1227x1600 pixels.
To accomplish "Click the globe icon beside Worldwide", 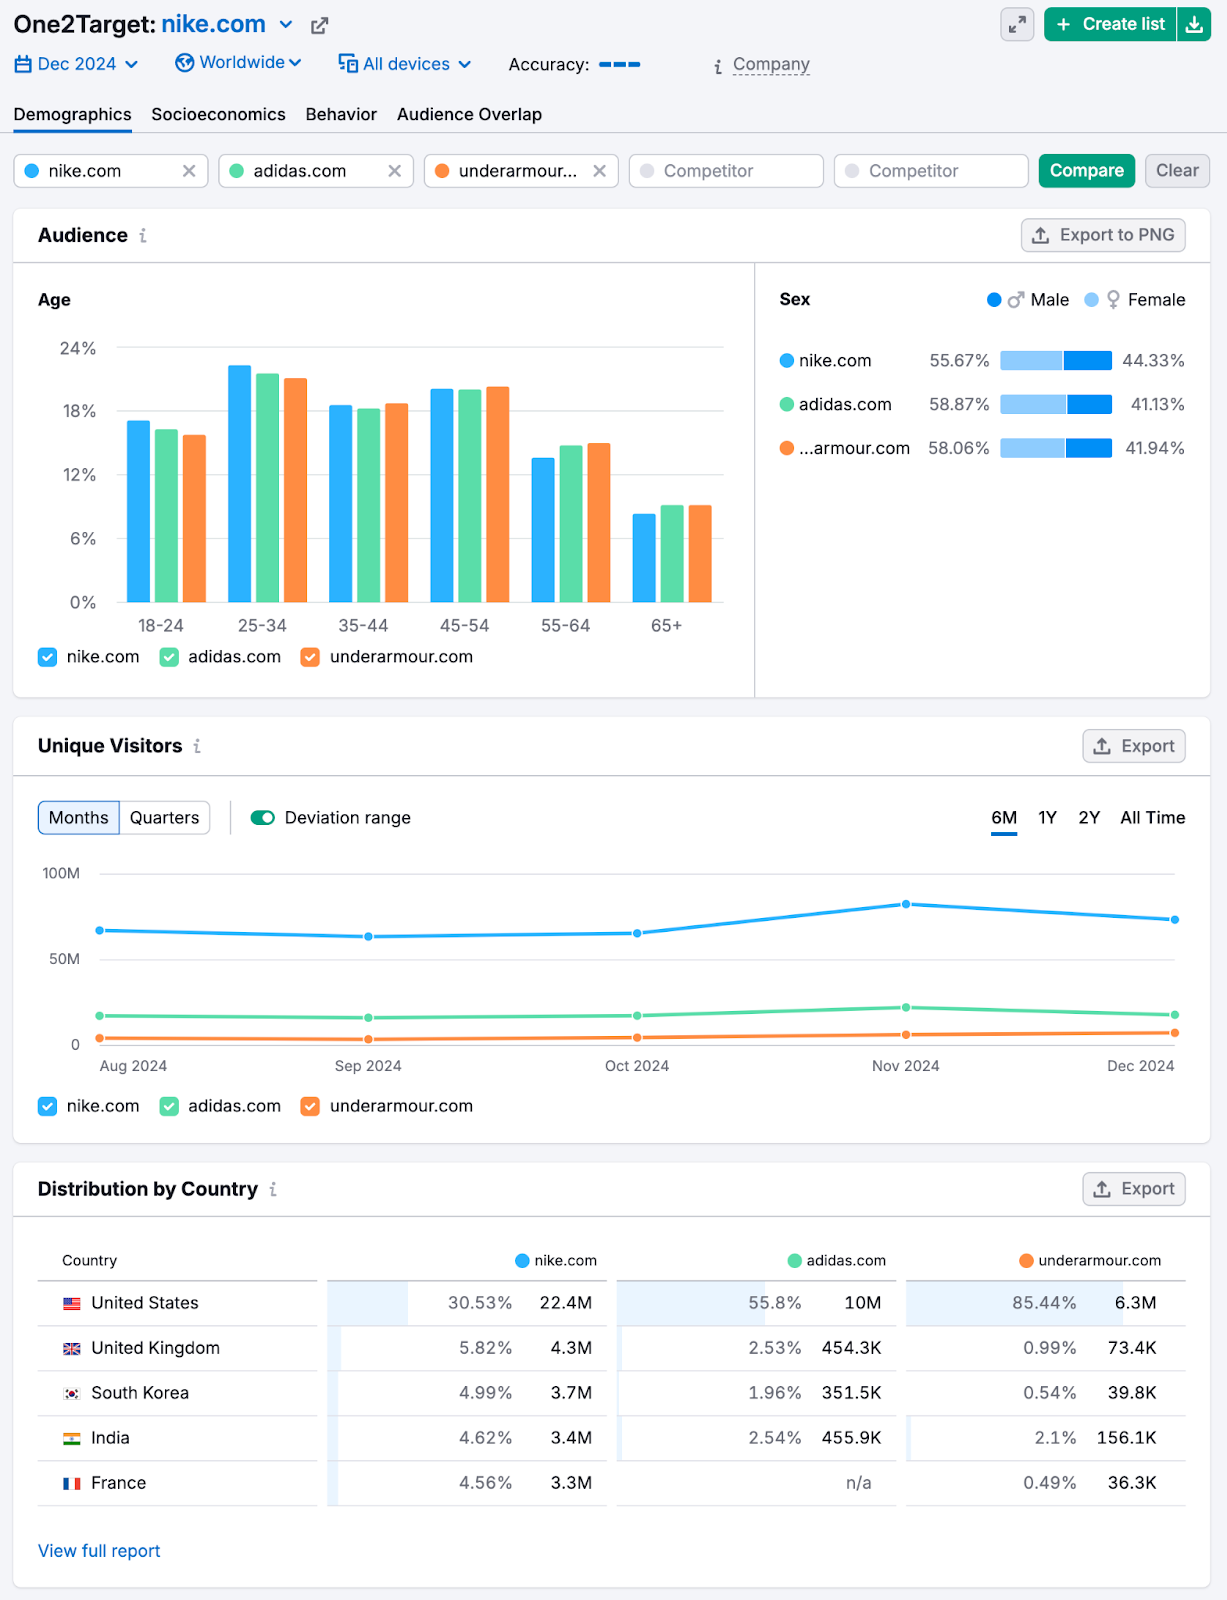I will pos(184,63).
